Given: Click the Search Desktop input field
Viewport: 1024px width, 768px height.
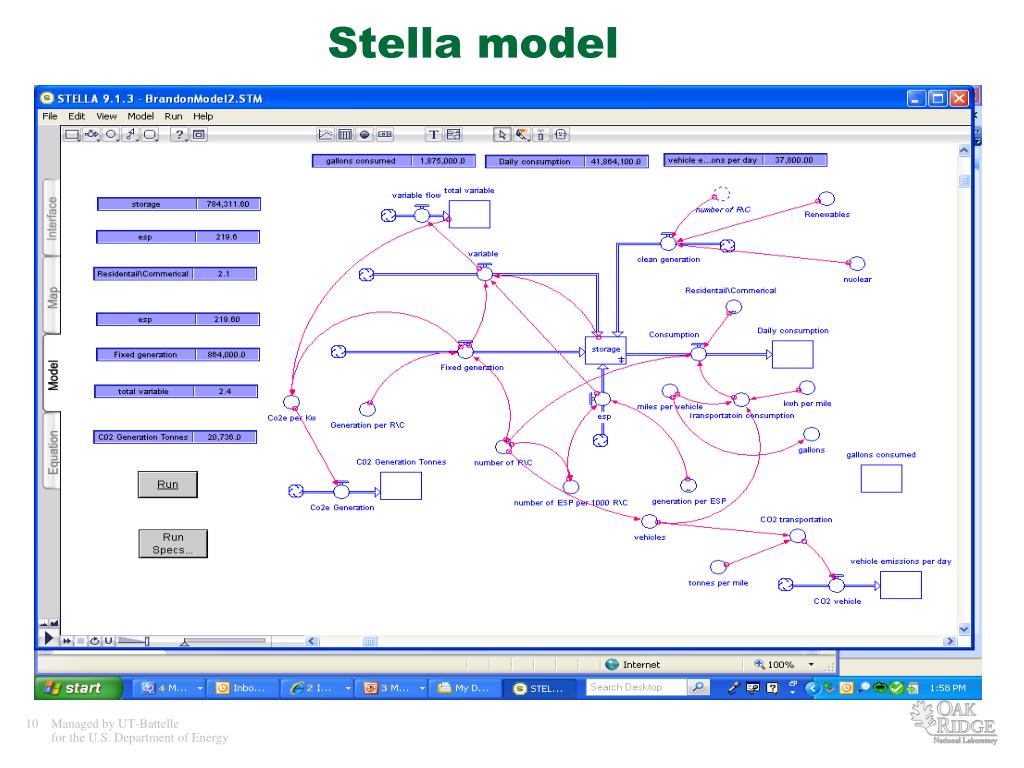Looking at the screenshot, I should (x=636, y=687).
